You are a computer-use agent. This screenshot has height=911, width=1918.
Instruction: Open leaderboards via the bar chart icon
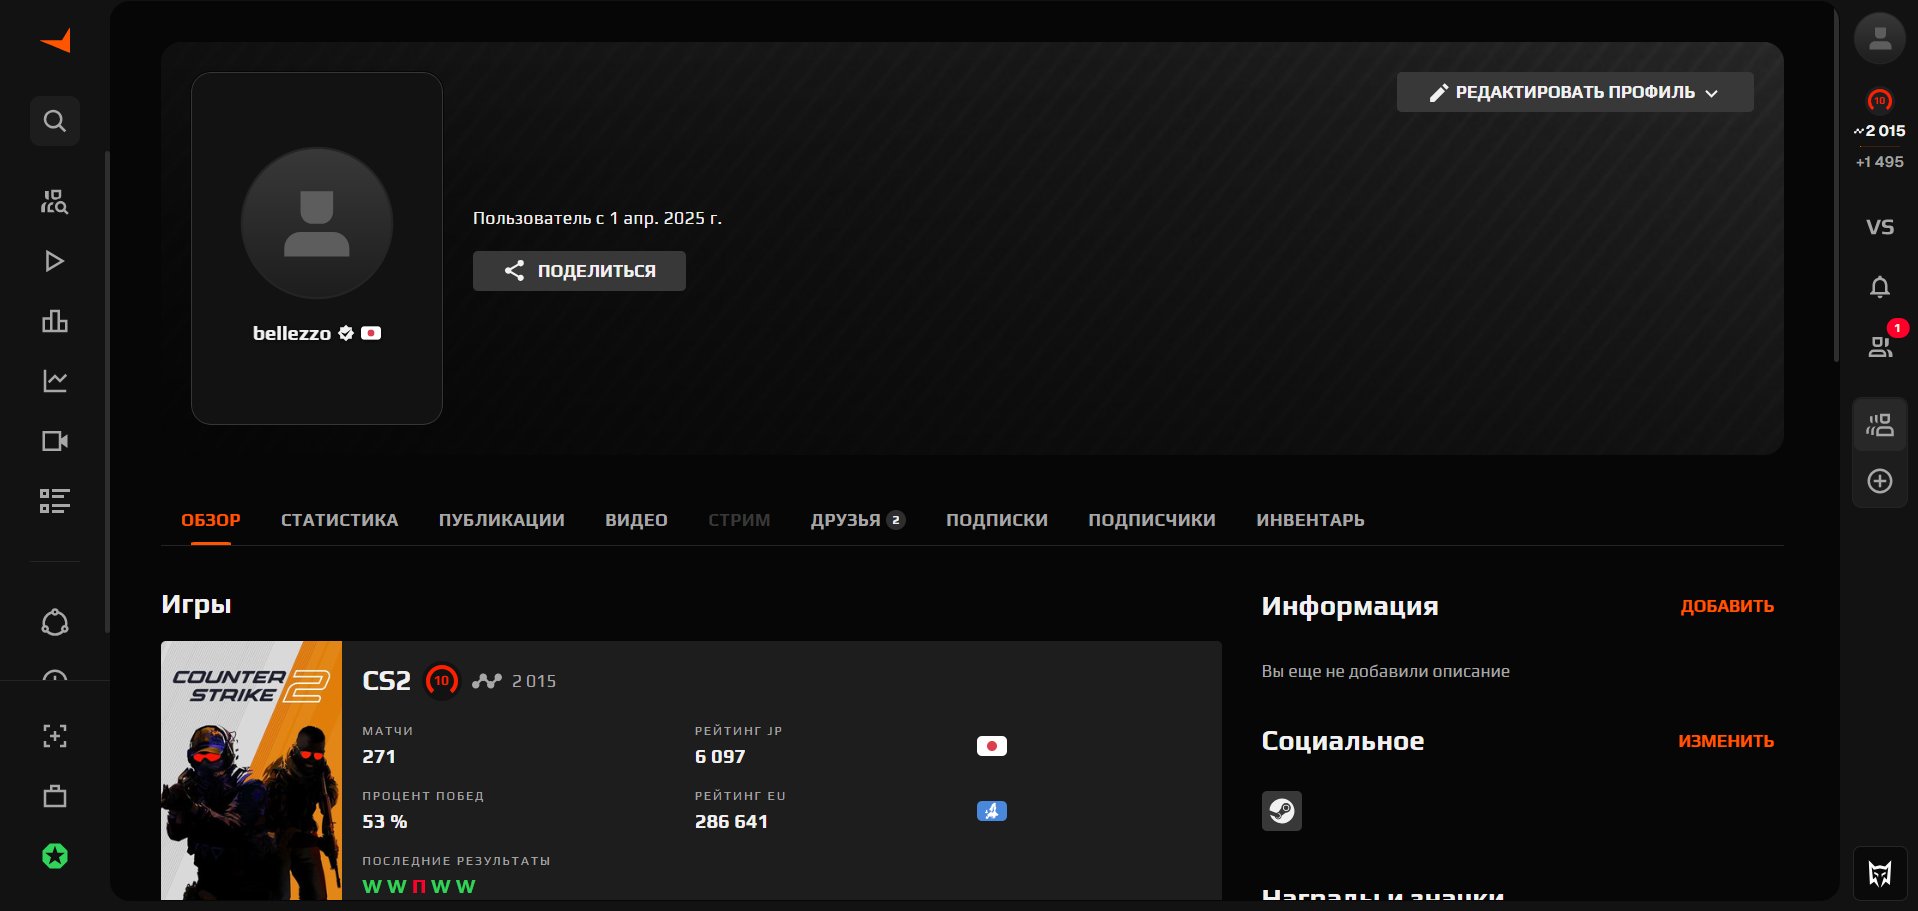pos(55,321)
